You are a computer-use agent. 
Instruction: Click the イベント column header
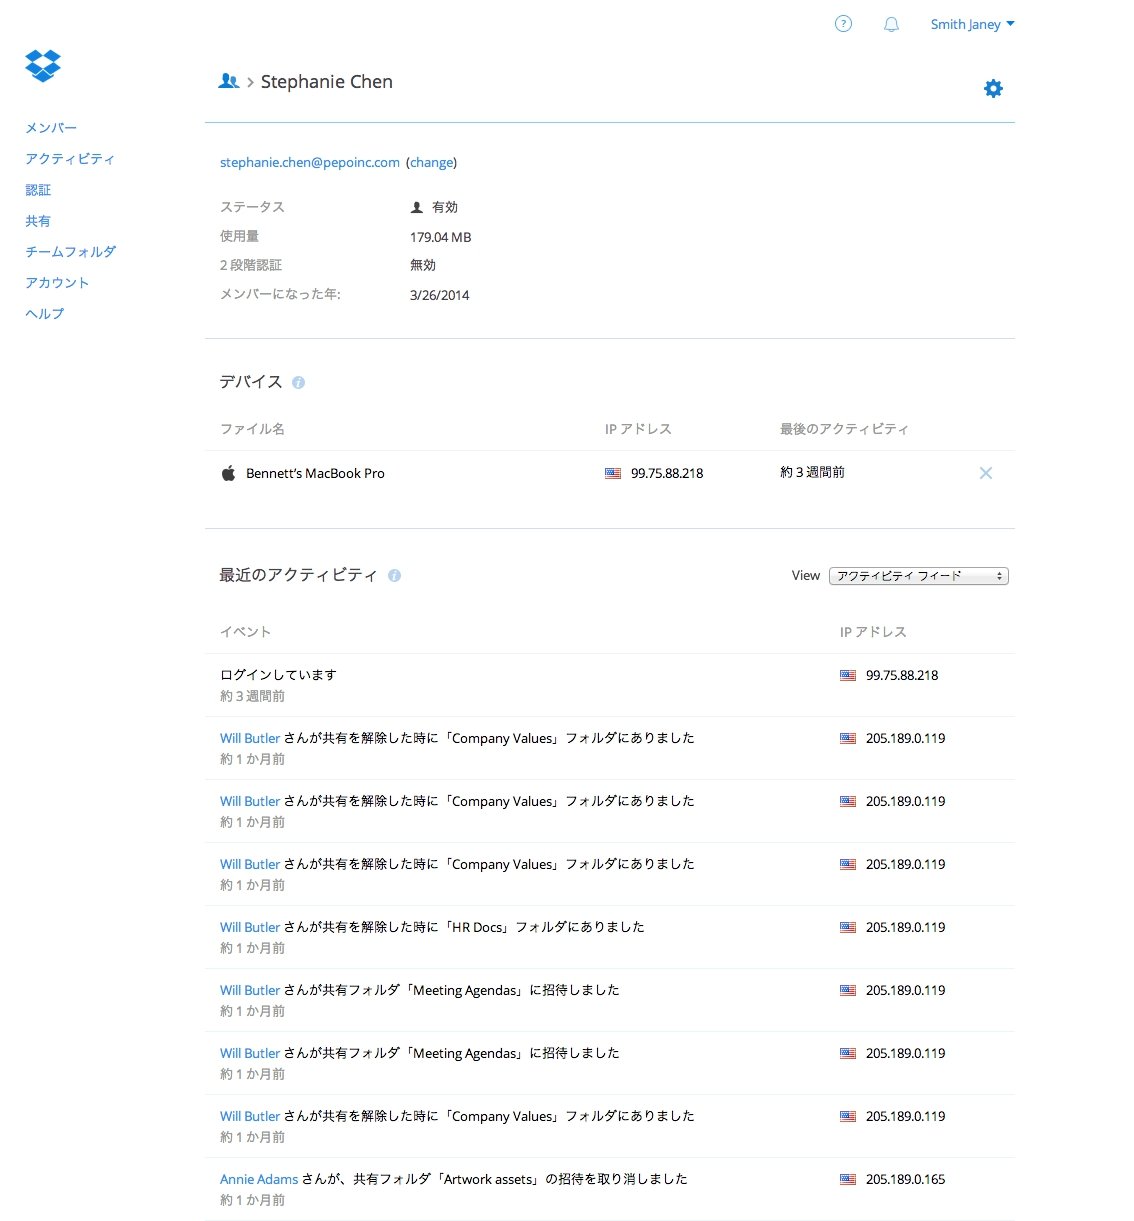(246, 632)
